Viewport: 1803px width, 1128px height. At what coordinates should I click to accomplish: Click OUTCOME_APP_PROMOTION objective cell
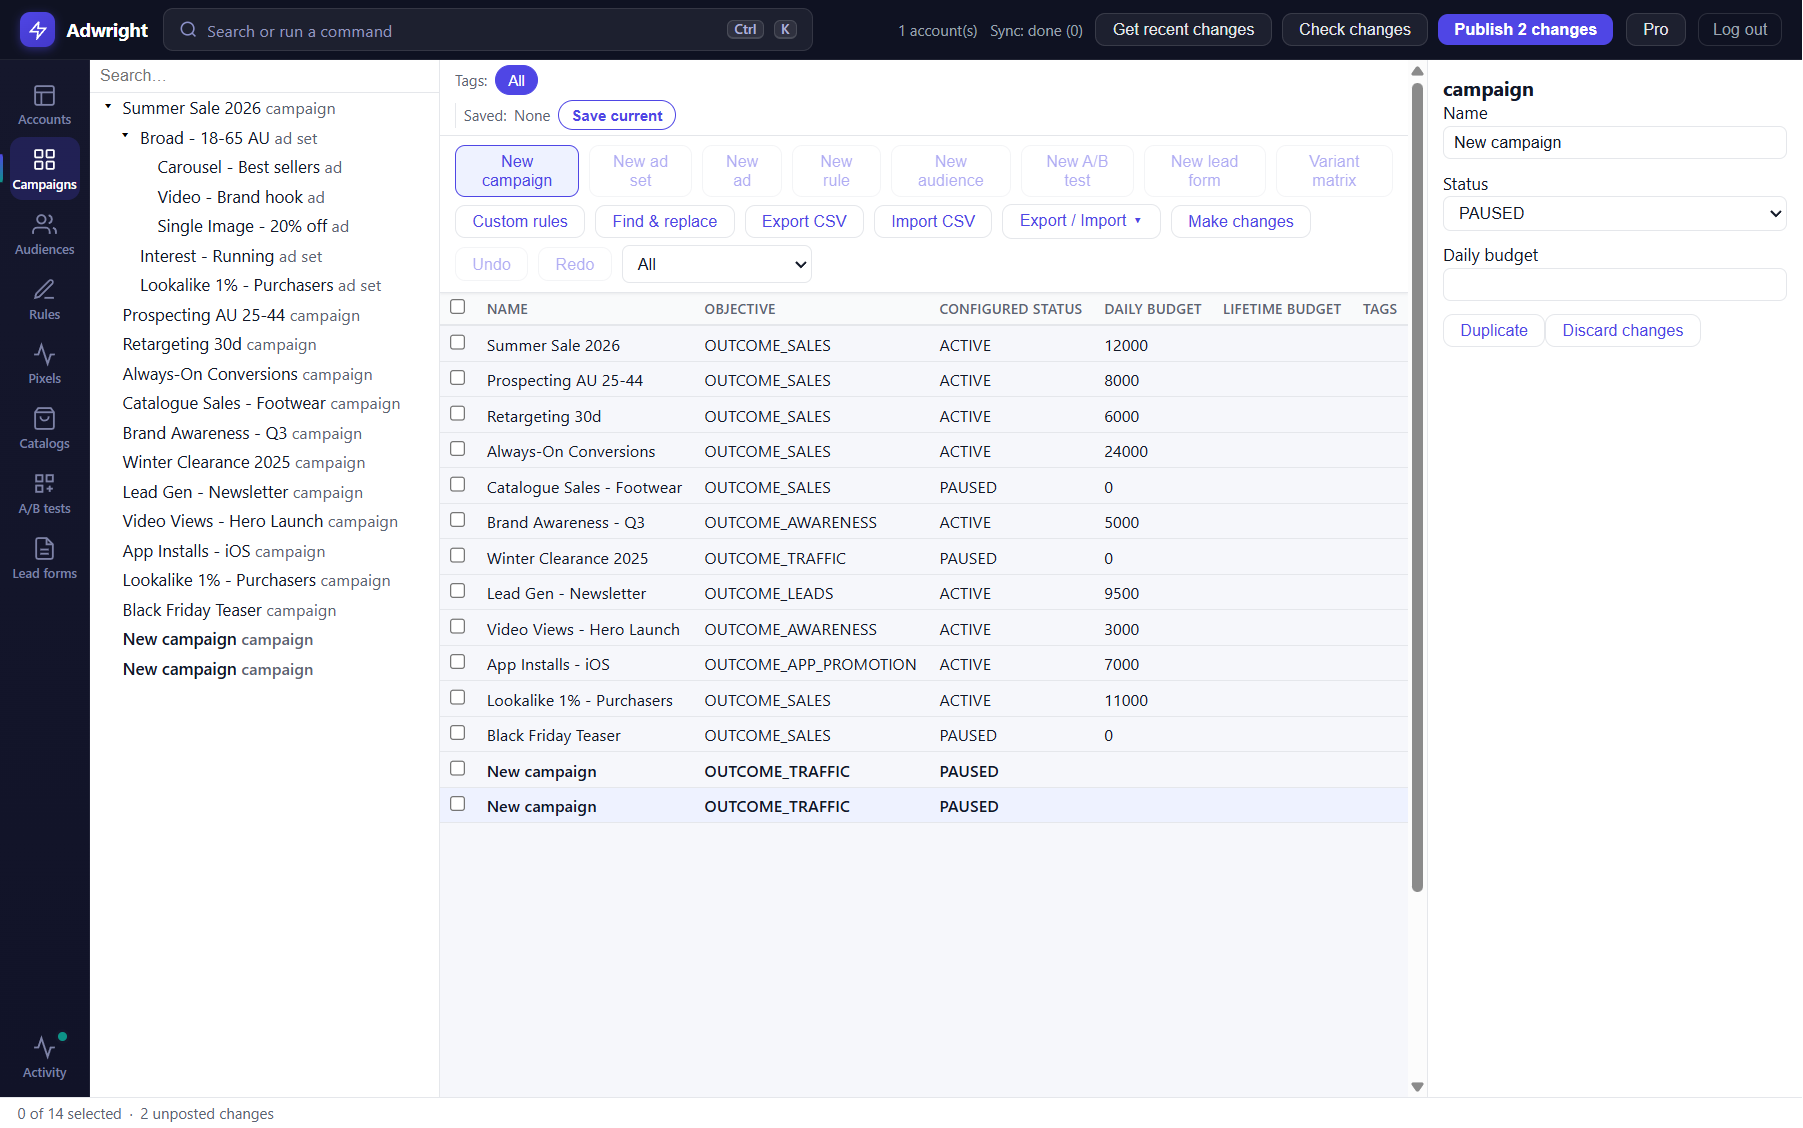click(810, 665)
